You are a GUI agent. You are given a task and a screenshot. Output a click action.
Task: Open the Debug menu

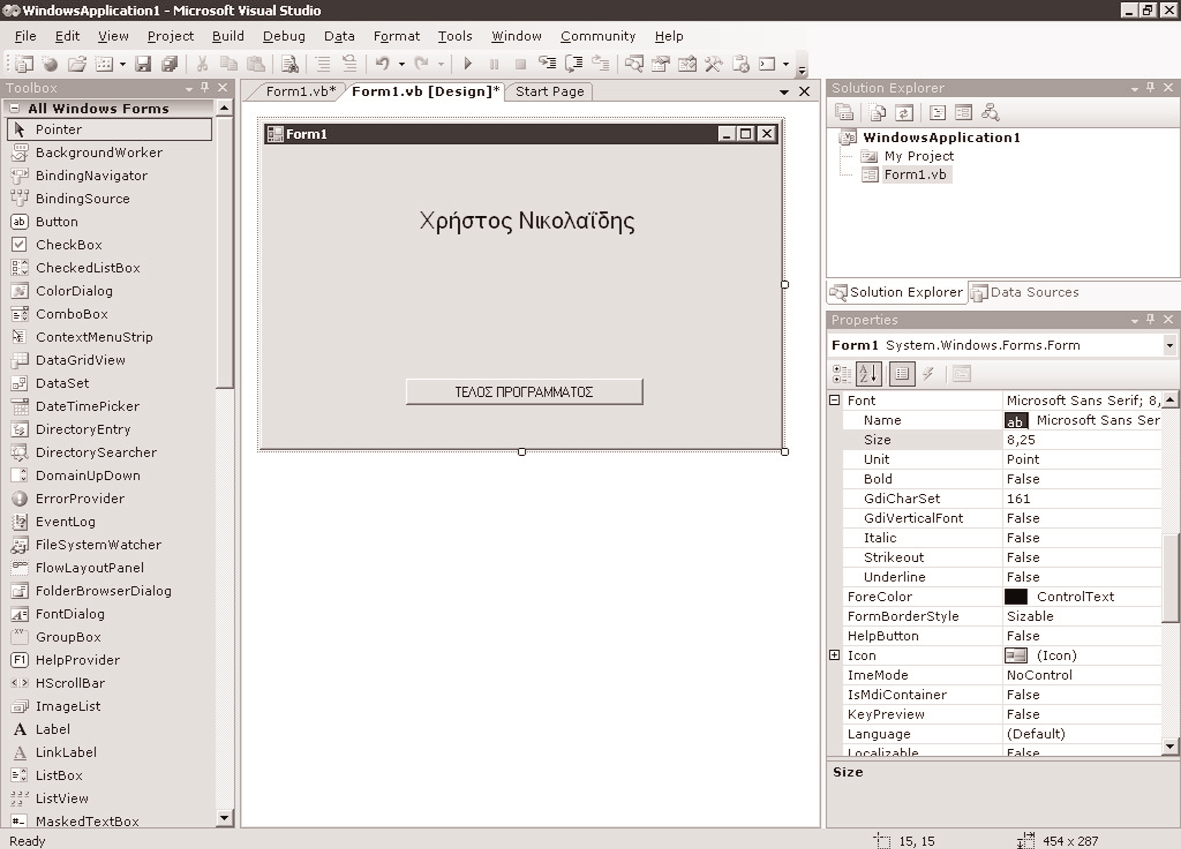pos(284,36)
